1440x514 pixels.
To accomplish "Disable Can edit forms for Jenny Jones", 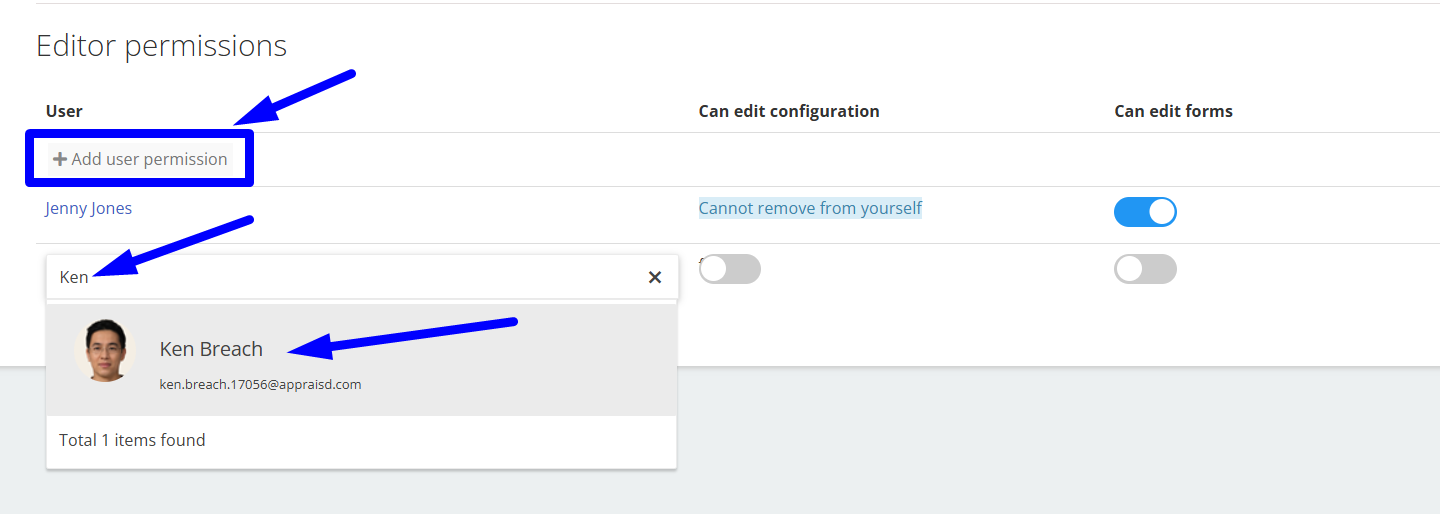I will [x=1145, y=212].
